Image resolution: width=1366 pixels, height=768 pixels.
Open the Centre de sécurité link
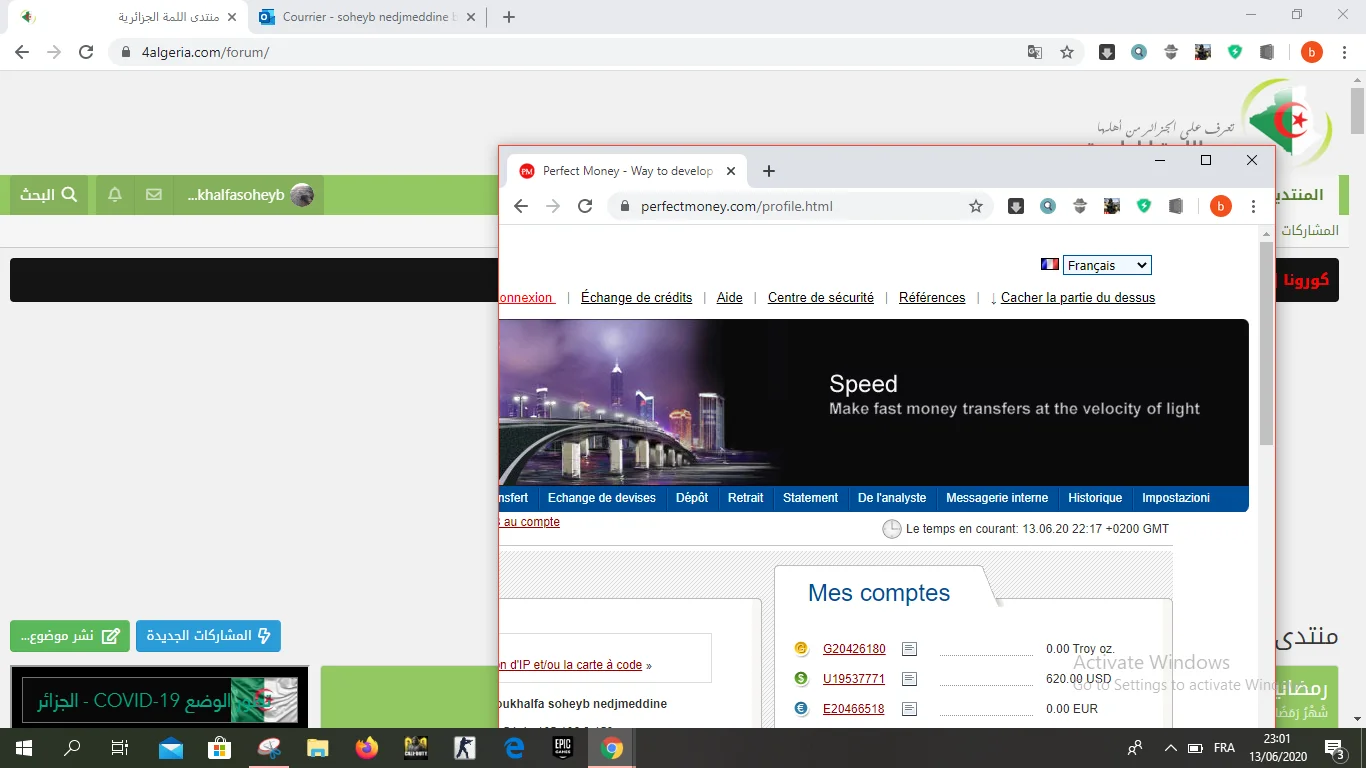(x=821, y=298)
